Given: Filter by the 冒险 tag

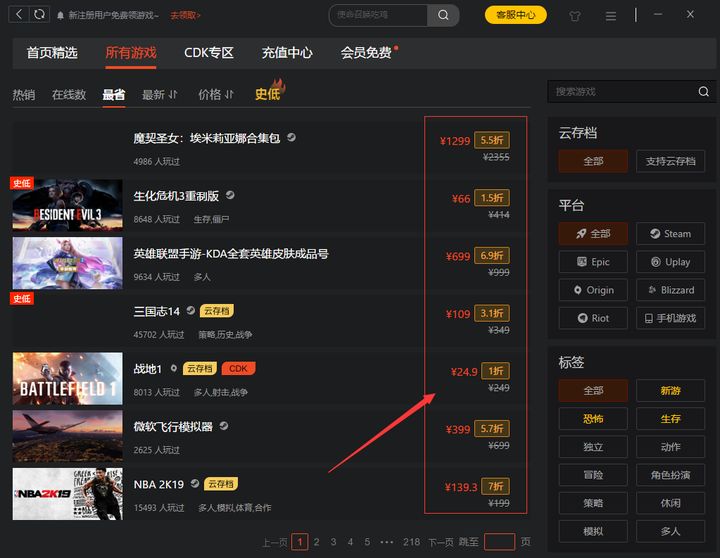Looking at the screenshot, I should 593,475.
